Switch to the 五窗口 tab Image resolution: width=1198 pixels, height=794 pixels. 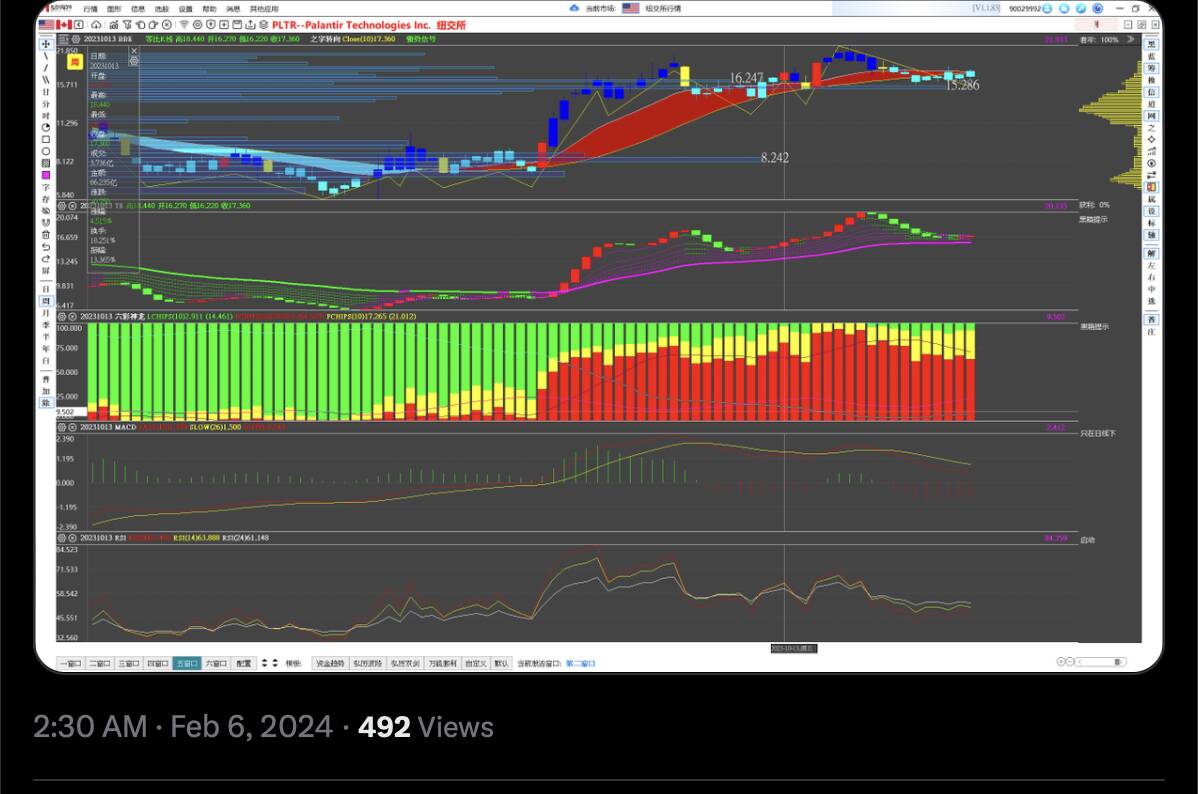coord(186,663)
